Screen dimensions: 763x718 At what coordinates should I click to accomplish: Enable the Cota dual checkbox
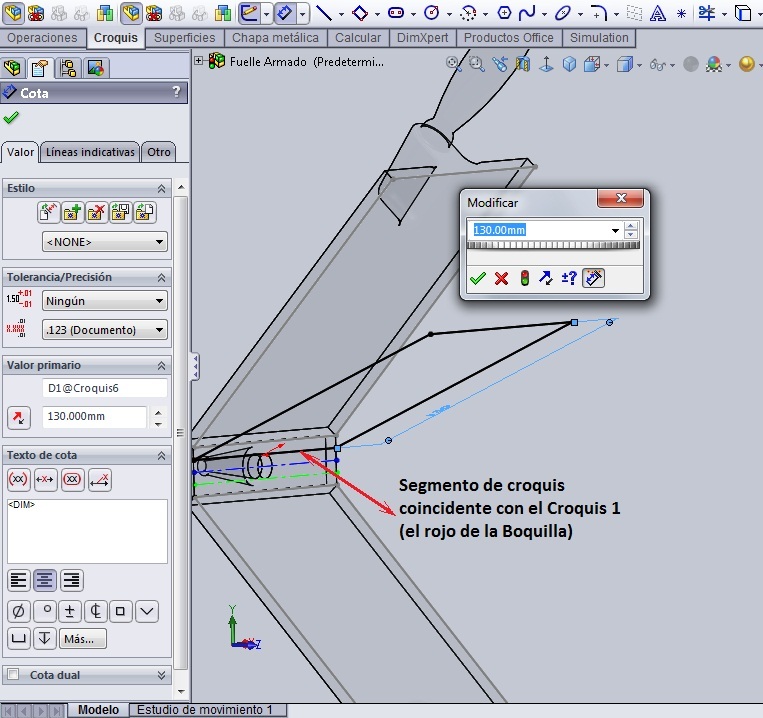click(13, 675)
